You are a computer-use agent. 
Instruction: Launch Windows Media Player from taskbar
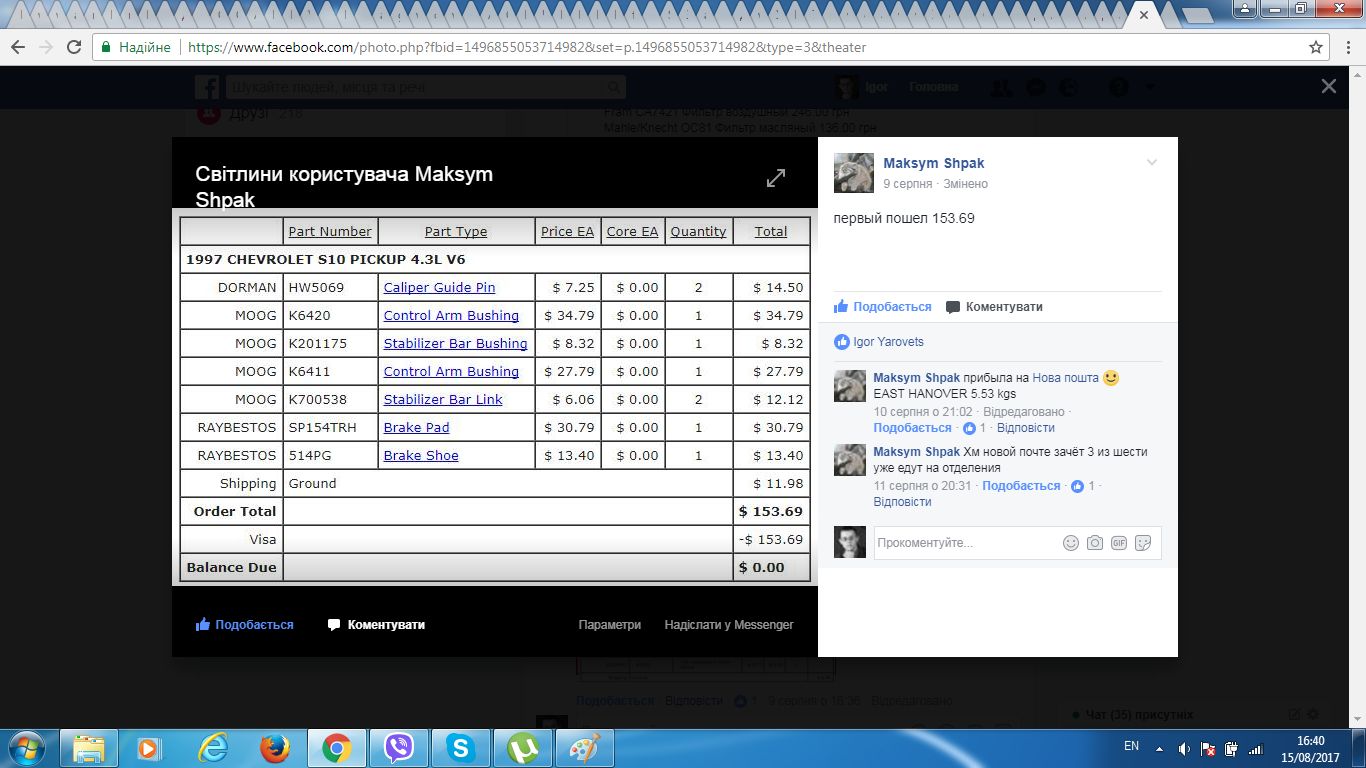click(148, 748)
